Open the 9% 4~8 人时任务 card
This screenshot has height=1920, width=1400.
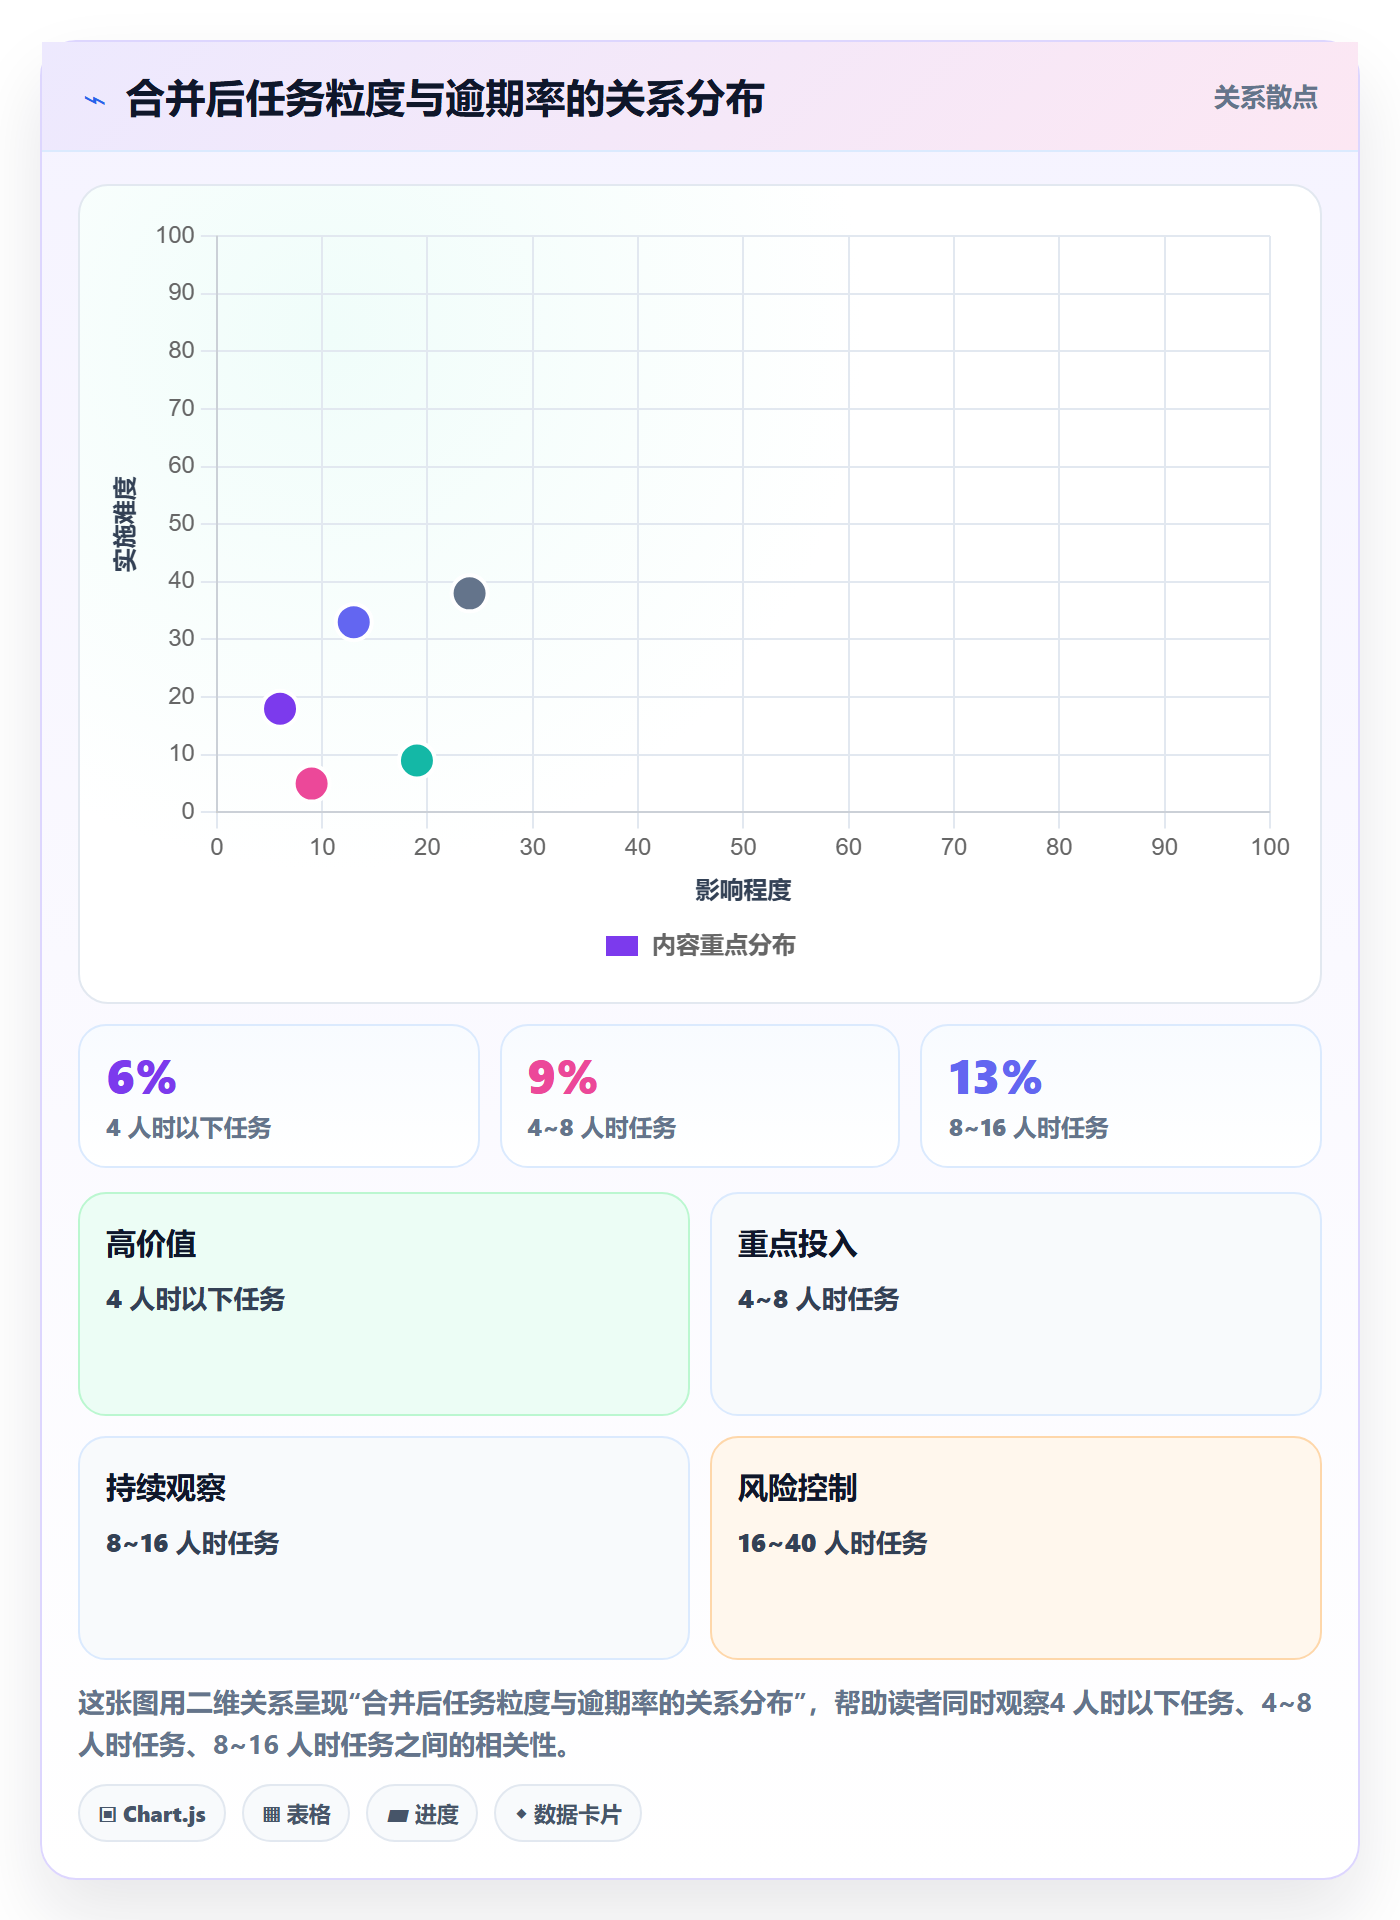click(700, 1096)
